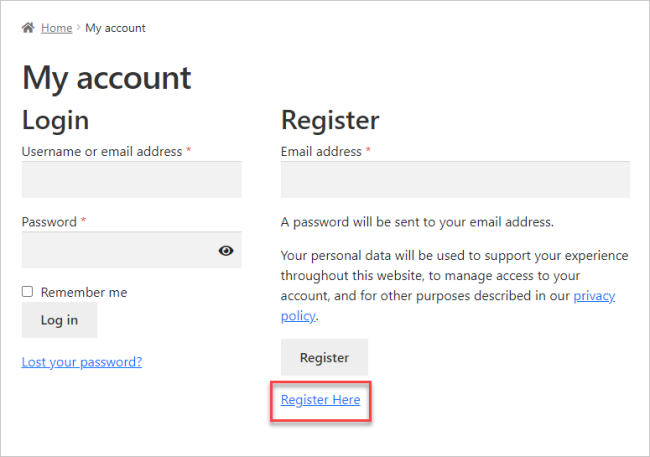Click the Remember me label text
This screenshot has height=457, width=650.
(84, 292)
